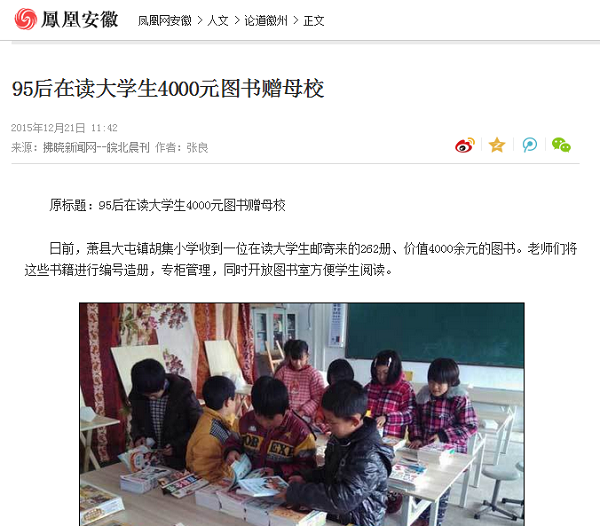Click the chevron after 人文

point(236,21)
